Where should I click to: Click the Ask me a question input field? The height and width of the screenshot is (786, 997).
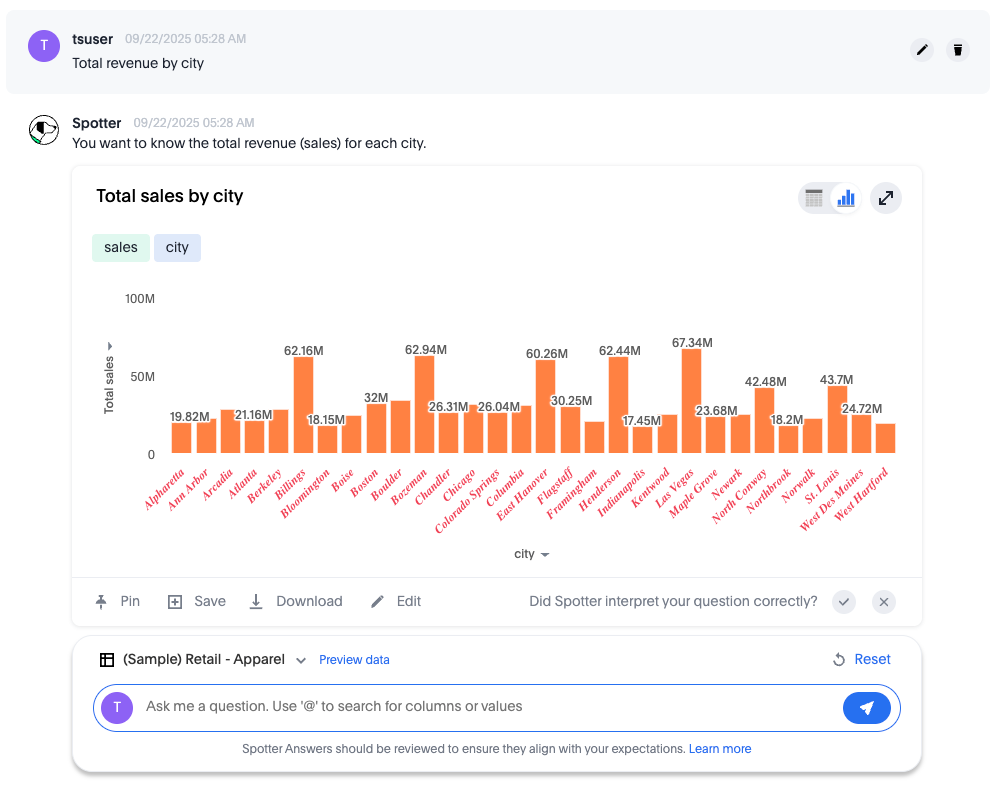pos(450,707)
